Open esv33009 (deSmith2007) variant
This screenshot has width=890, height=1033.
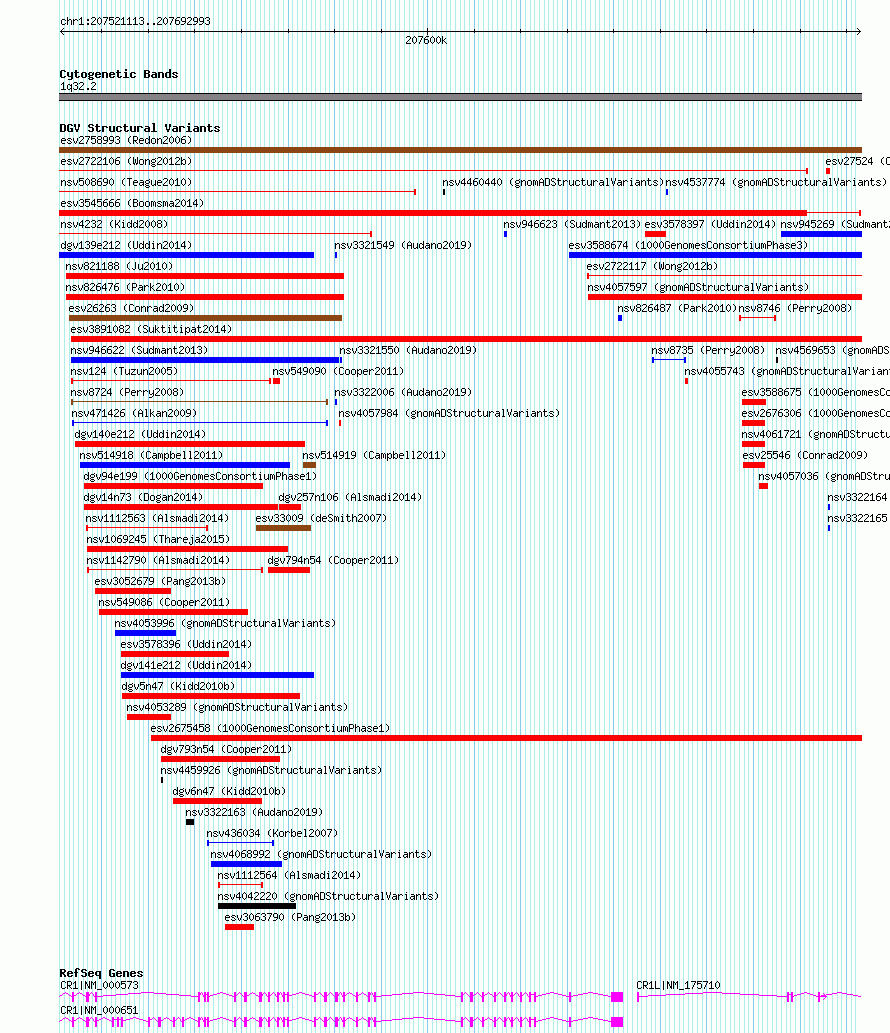point(321,520)
